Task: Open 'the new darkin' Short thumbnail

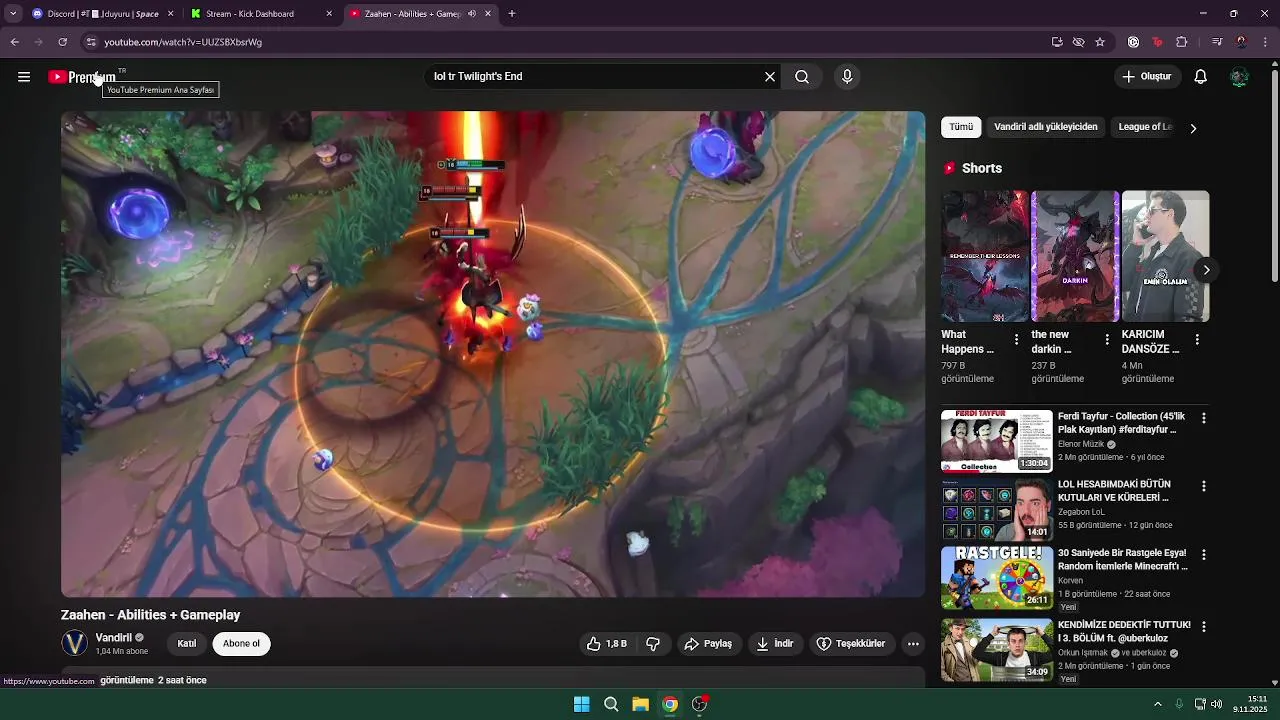Action: click(1074, 256)
